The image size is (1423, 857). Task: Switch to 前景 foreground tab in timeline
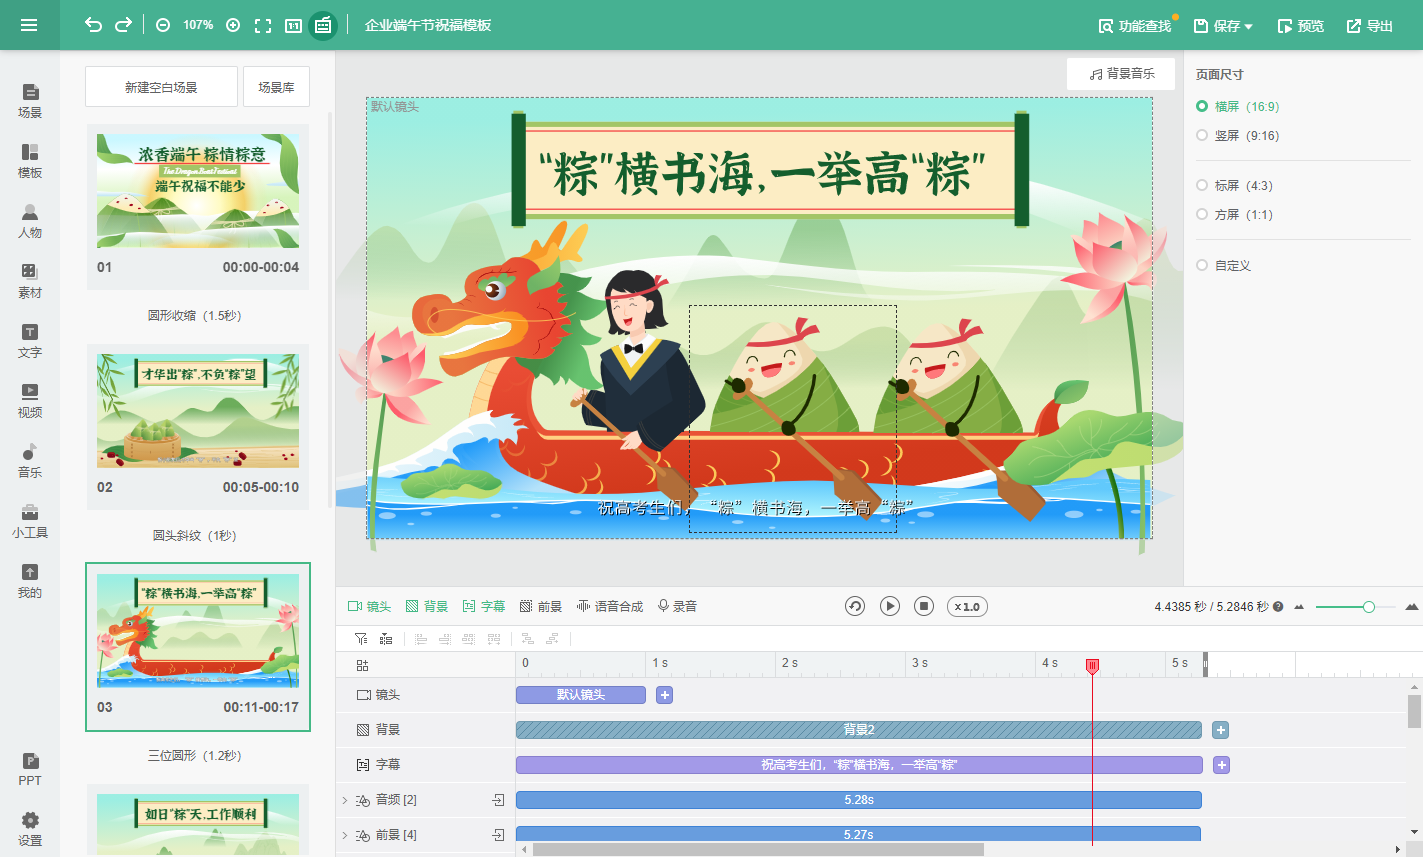click(541, 606)
